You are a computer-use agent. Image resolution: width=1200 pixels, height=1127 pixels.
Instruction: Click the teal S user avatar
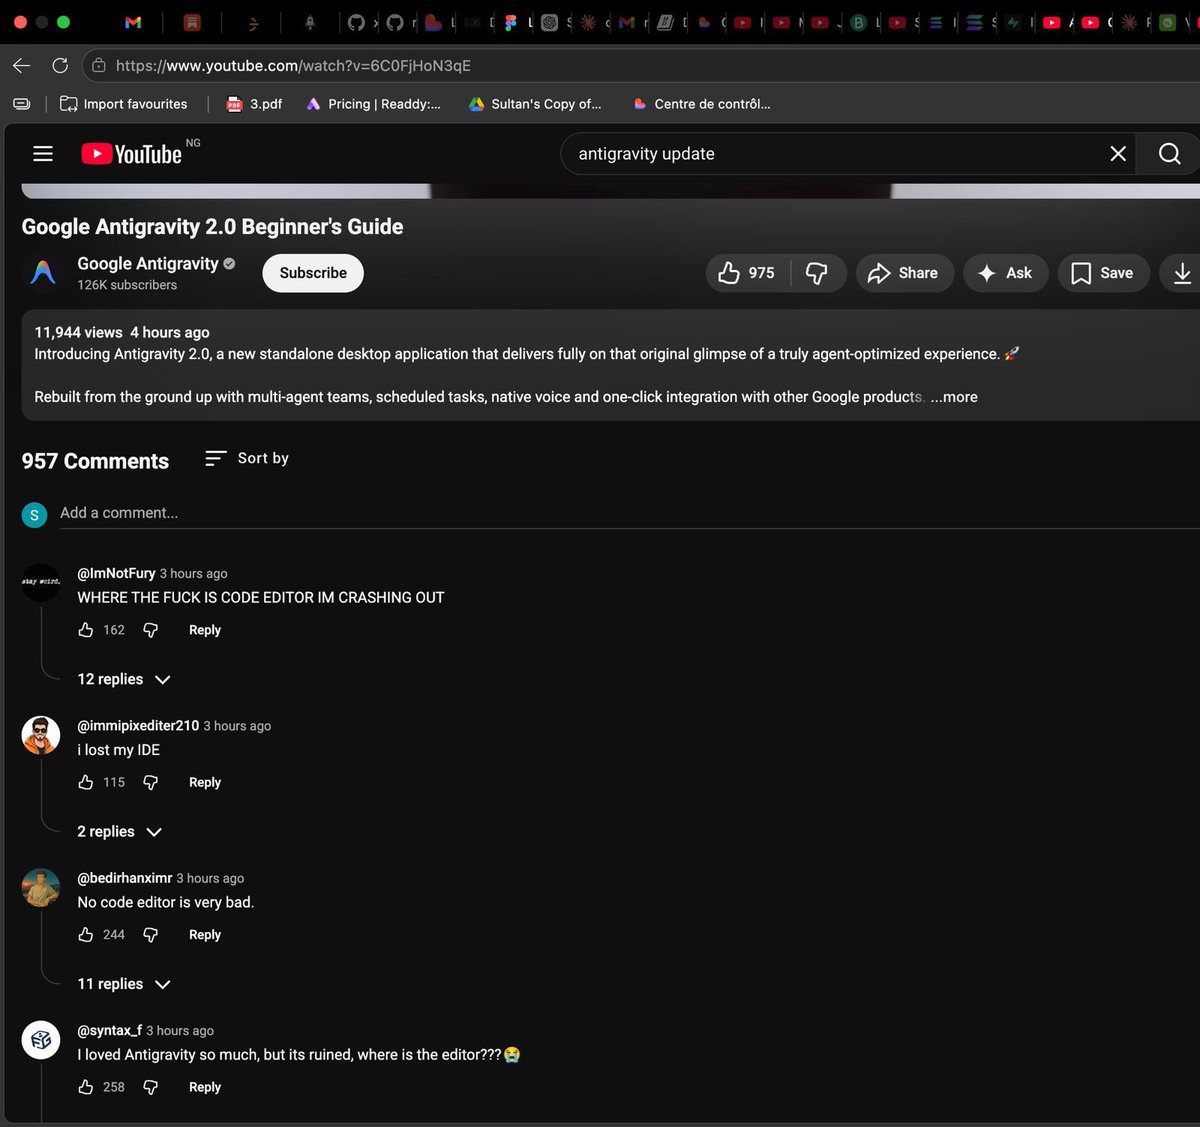point(34,515)
